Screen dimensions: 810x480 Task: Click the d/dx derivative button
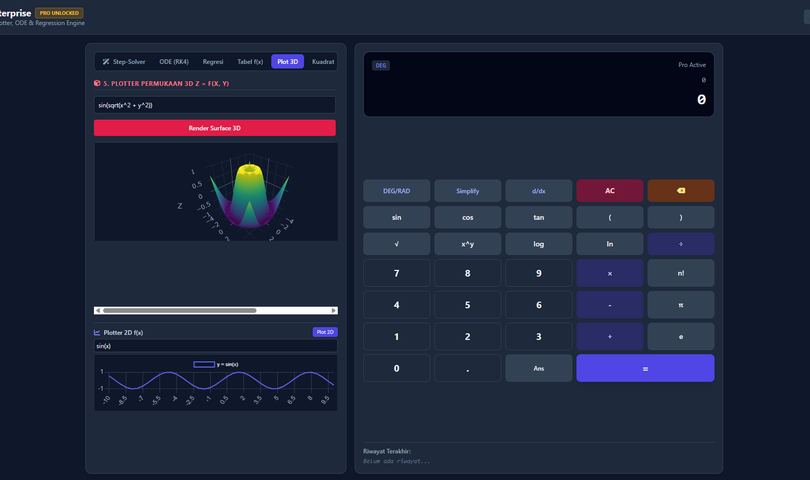[538, 191]
